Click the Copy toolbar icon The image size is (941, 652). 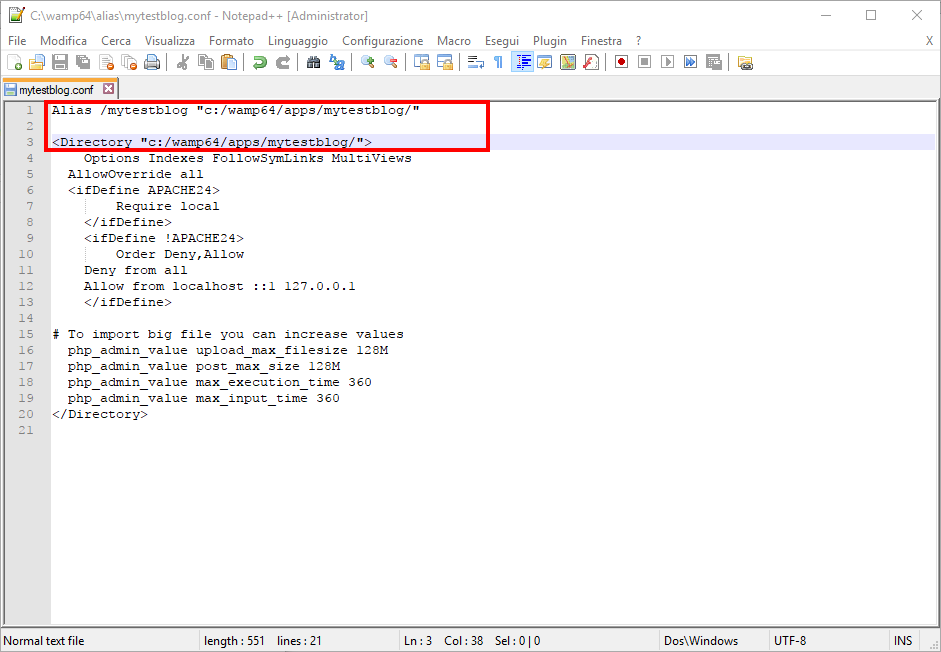[x=206, y=62]
